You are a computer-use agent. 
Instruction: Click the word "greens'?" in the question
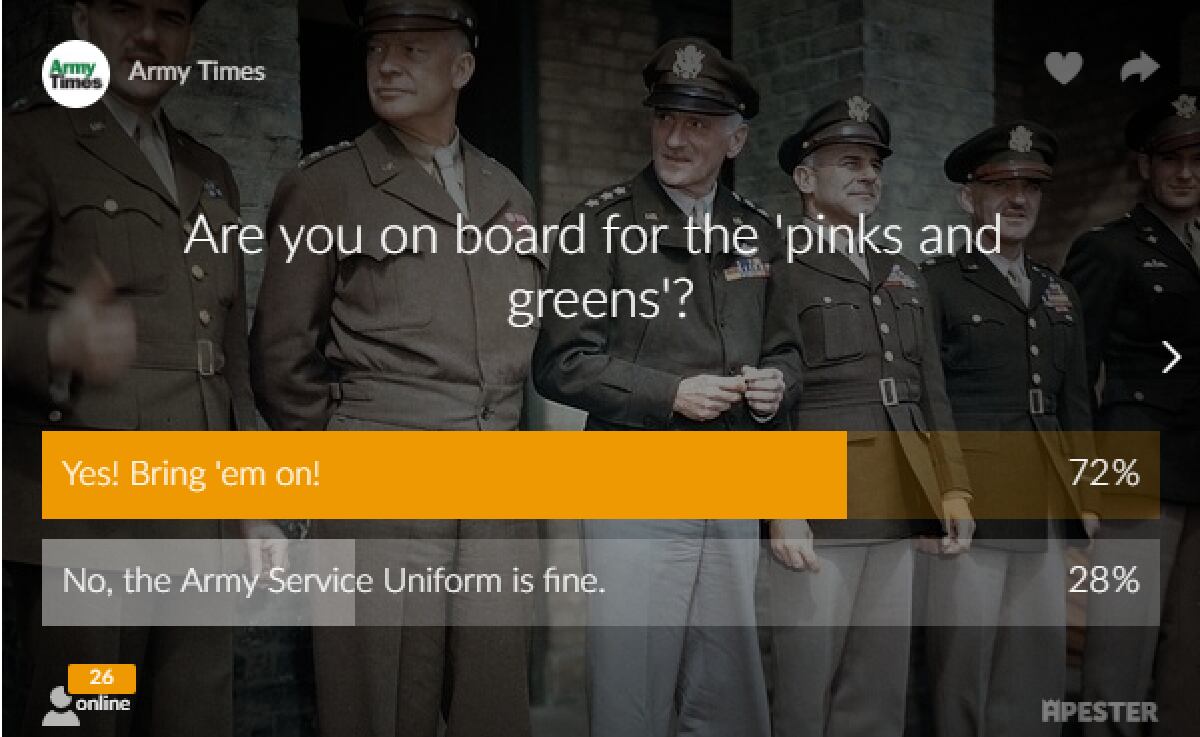tap(599, 300)
